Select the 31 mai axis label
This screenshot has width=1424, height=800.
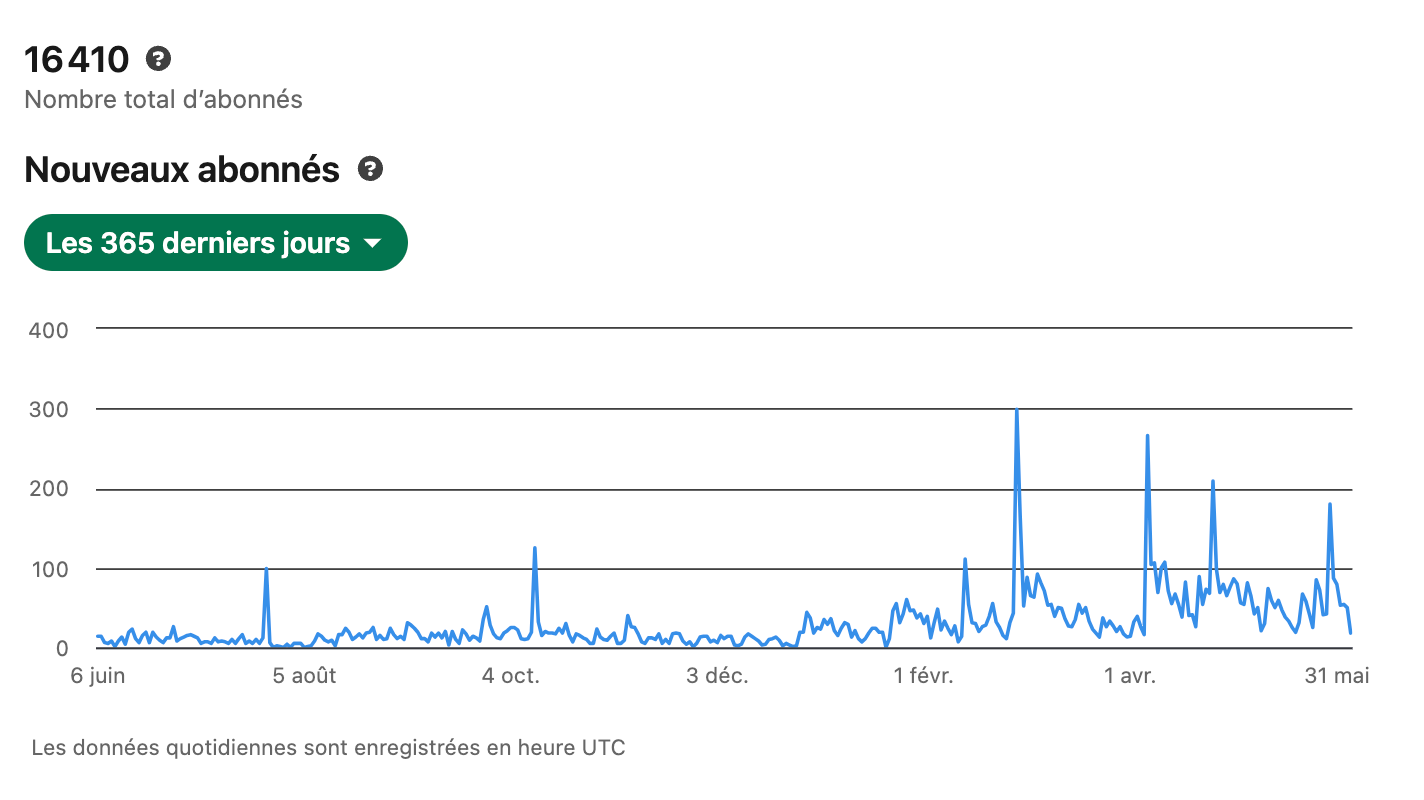point(1337,676)
